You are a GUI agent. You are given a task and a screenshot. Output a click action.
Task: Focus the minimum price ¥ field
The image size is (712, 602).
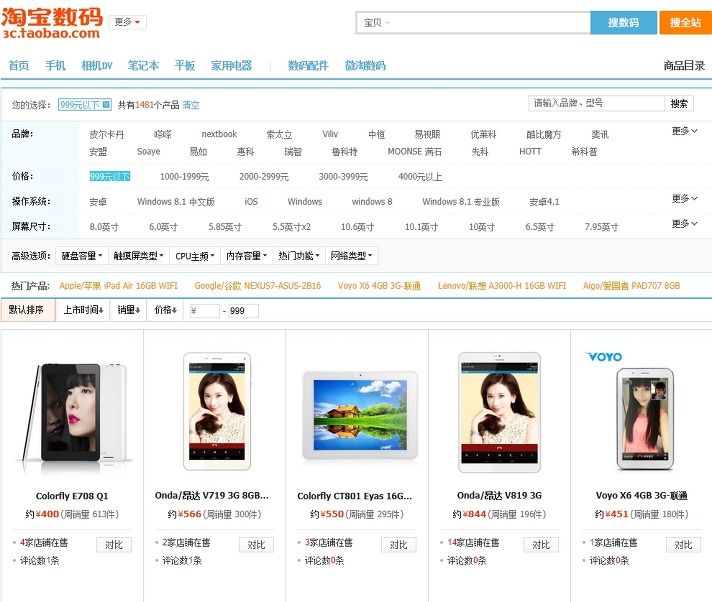click(204, 311)
